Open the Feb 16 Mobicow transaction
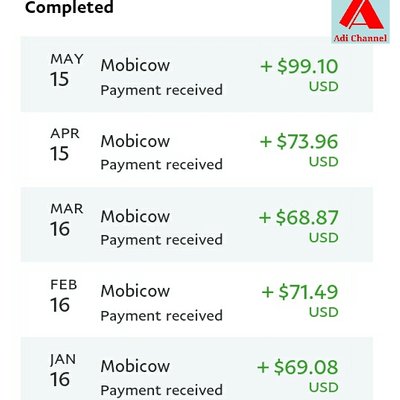Viewport: 400px width, 400px height. click(x=197, y=300)
